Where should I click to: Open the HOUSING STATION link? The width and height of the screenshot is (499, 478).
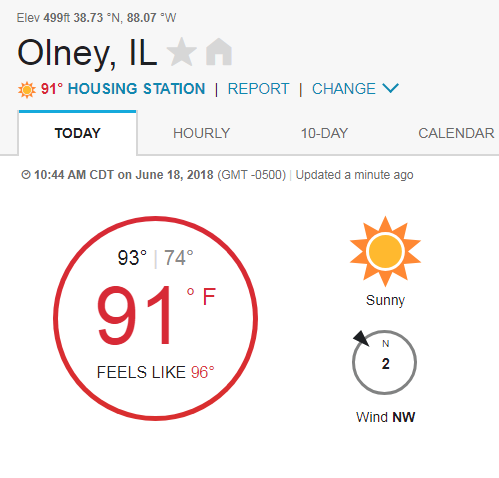coord(136,89)
